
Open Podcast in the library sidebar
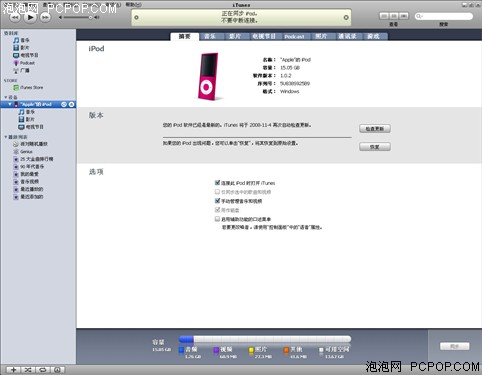pyautogui.click(x=24, y=63)
